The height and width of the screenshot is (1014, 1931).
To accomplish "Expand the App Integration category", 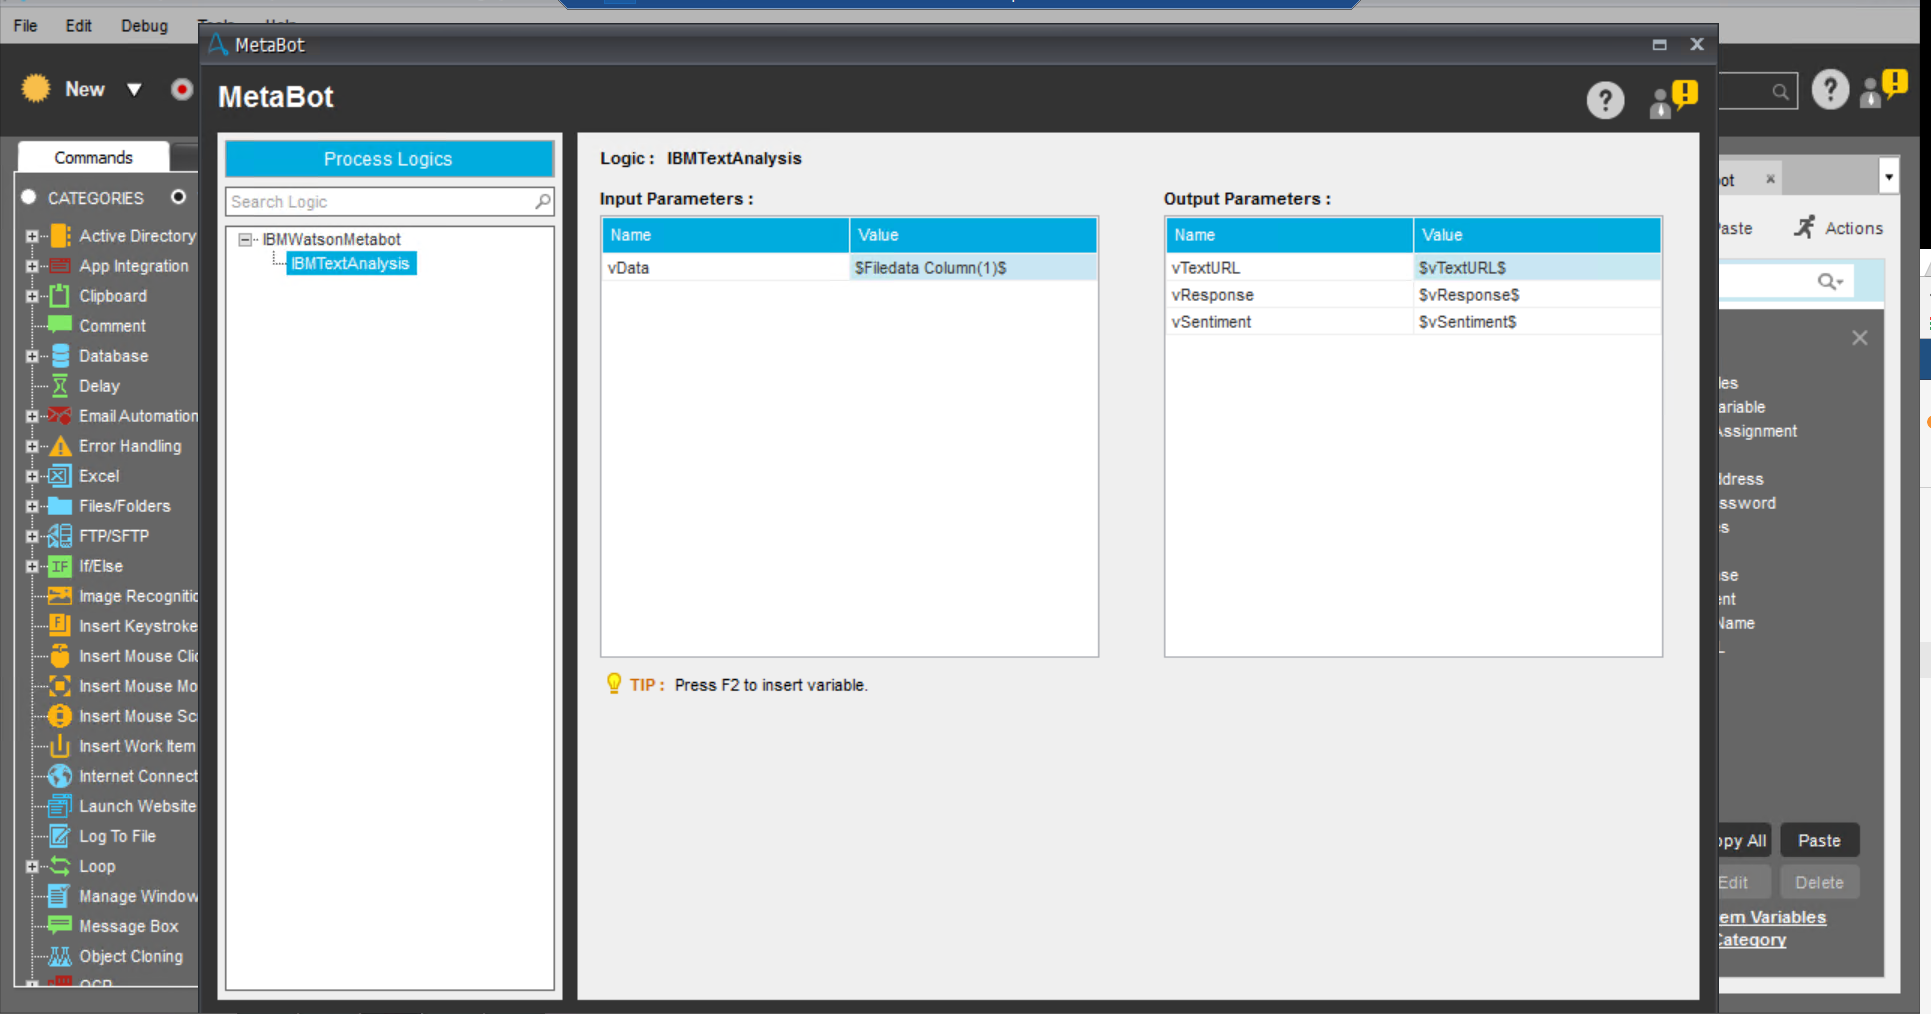I will (32, 267).
